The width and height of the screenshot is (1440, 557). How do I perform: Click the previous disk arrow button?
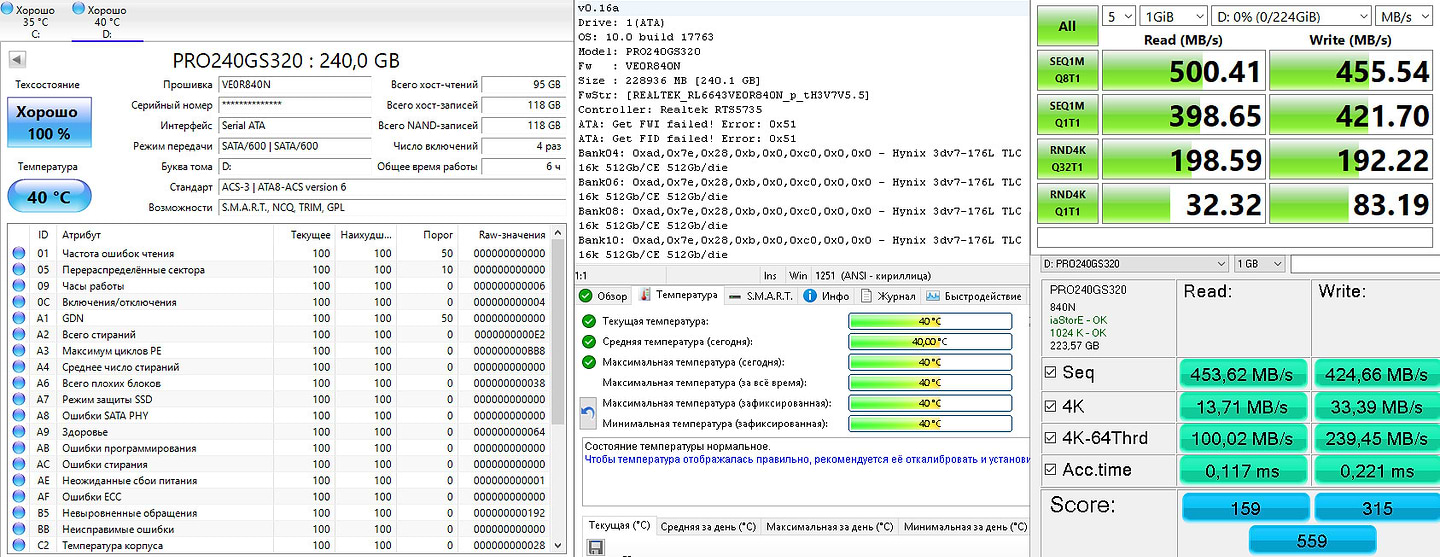click(x=15, y=60)
